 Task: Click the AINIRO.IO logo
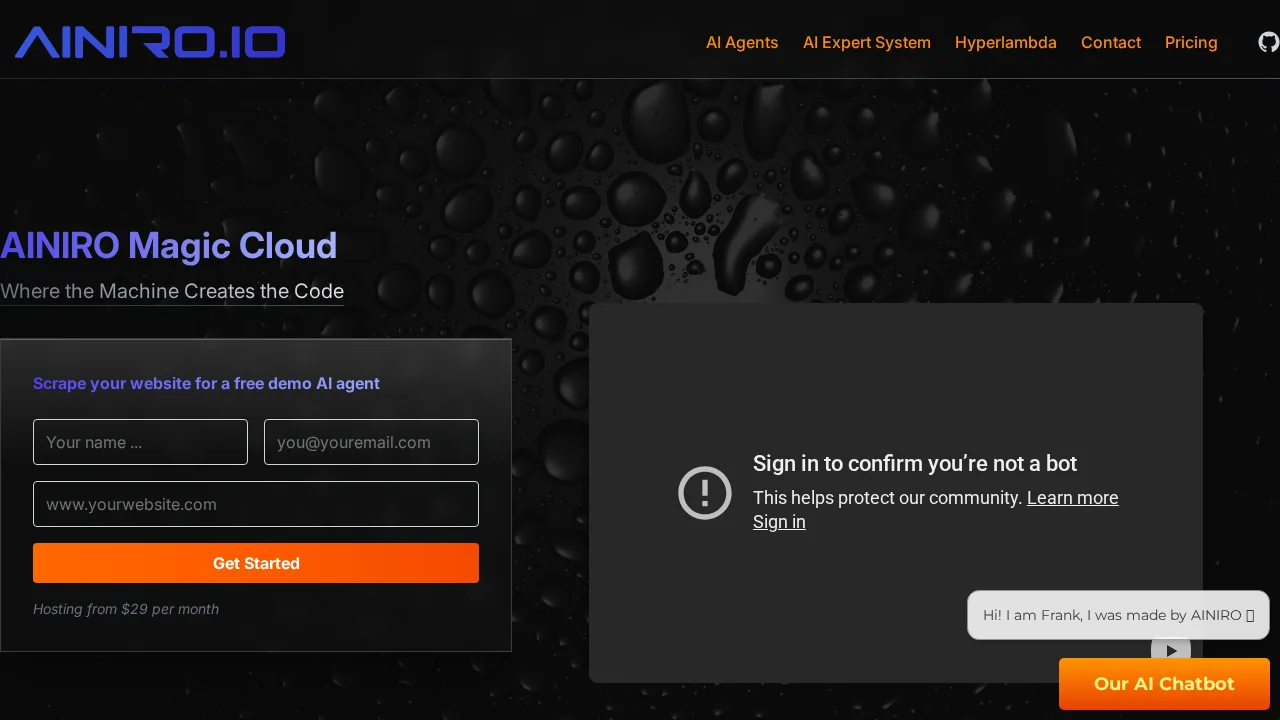click(148, 42)
